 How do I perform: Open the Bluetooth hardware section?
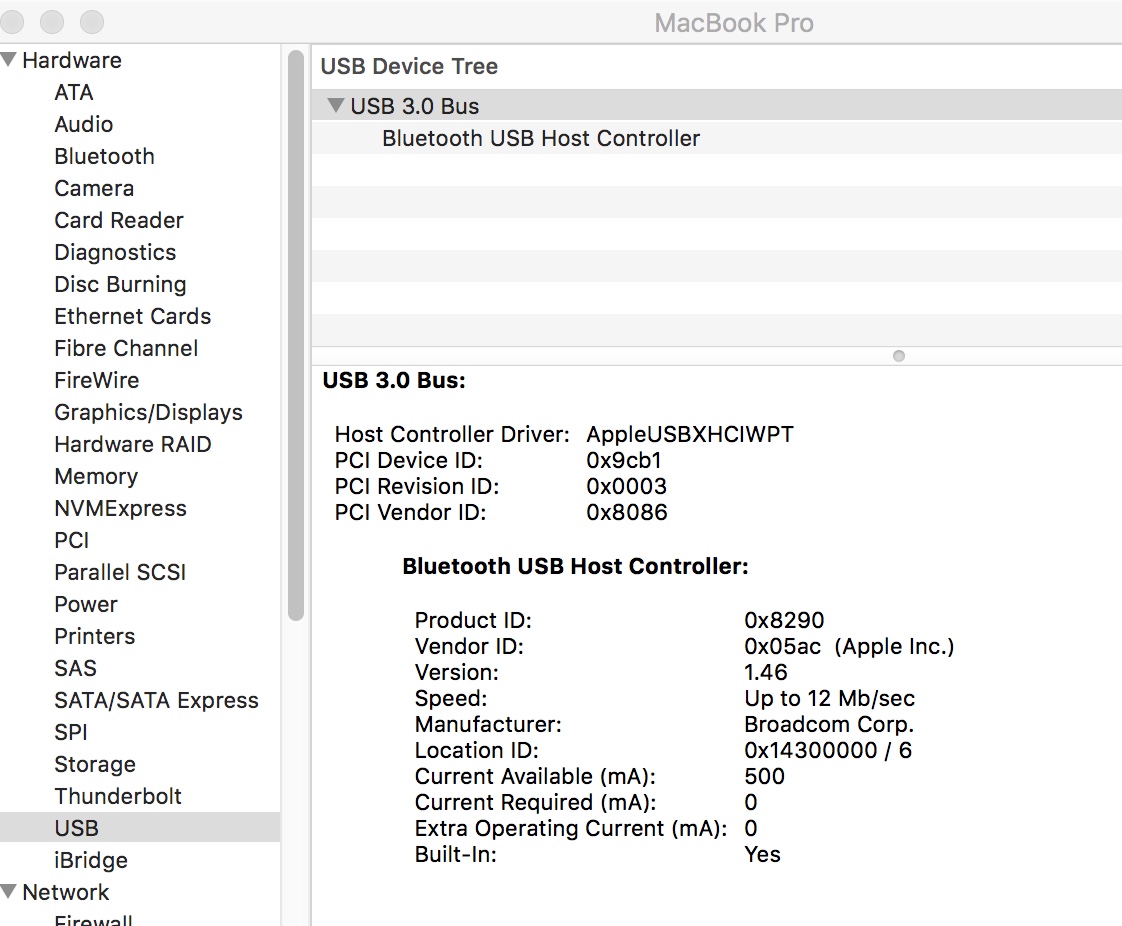coord(104,156)
